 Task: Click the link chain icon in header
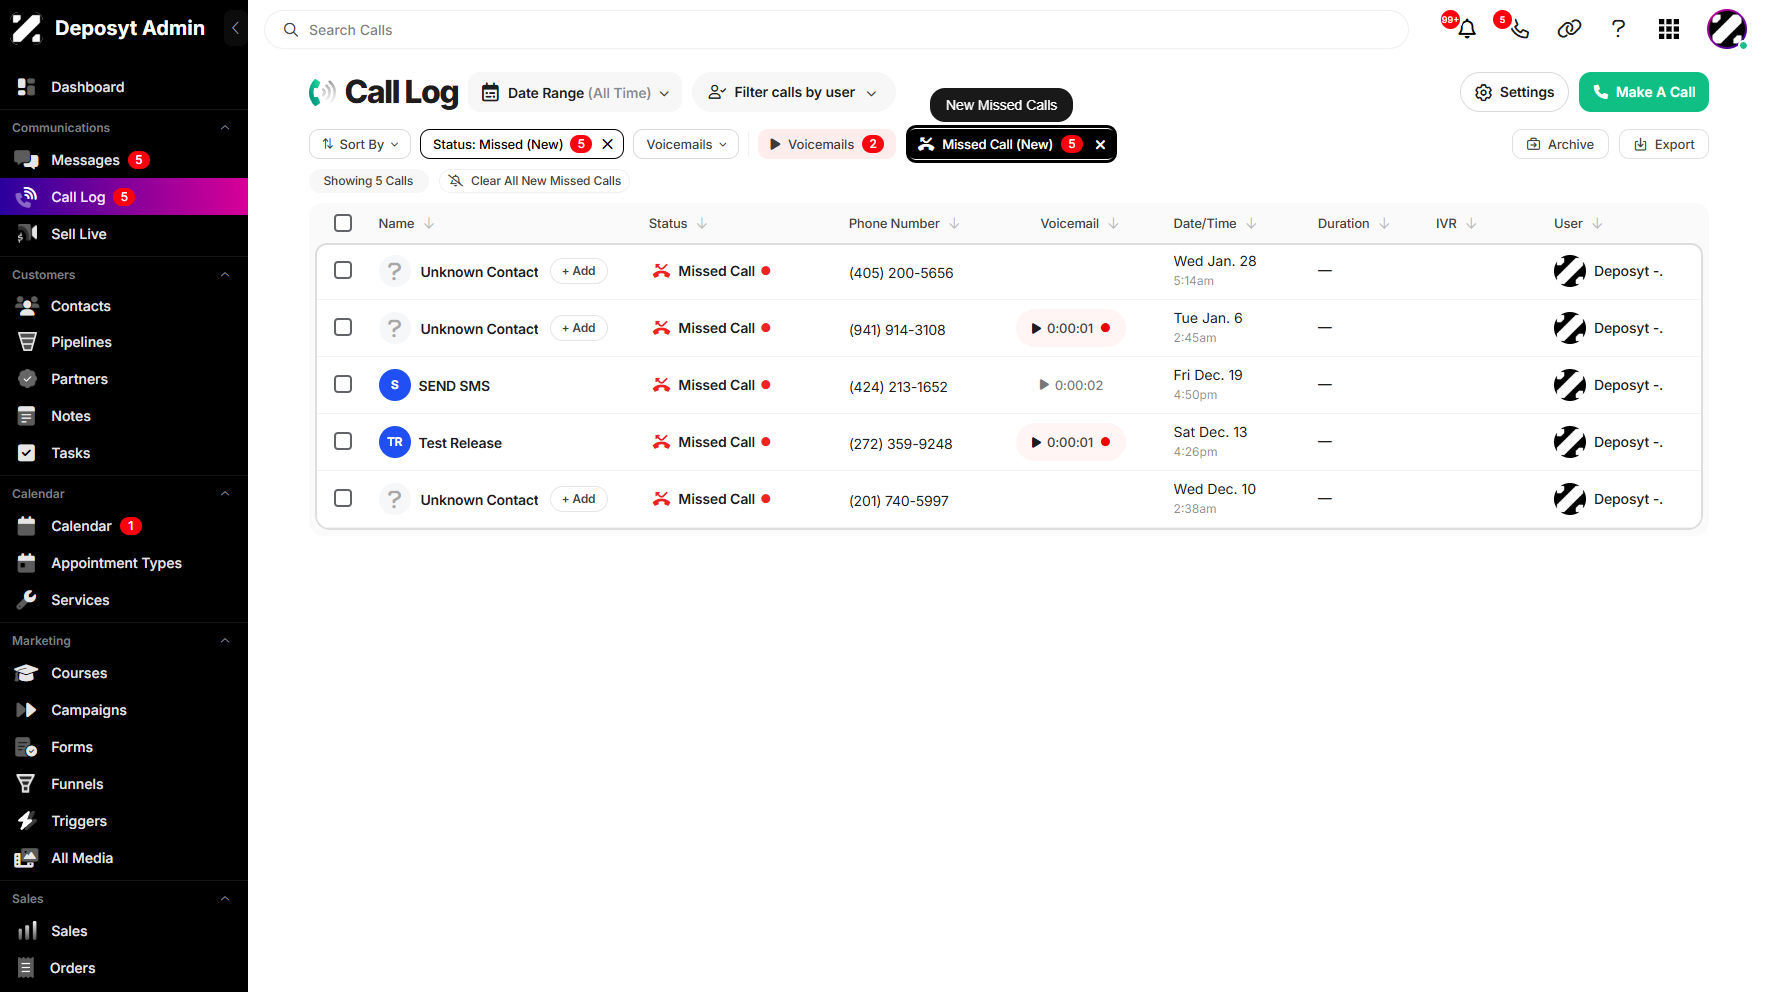click(1569, 29)
